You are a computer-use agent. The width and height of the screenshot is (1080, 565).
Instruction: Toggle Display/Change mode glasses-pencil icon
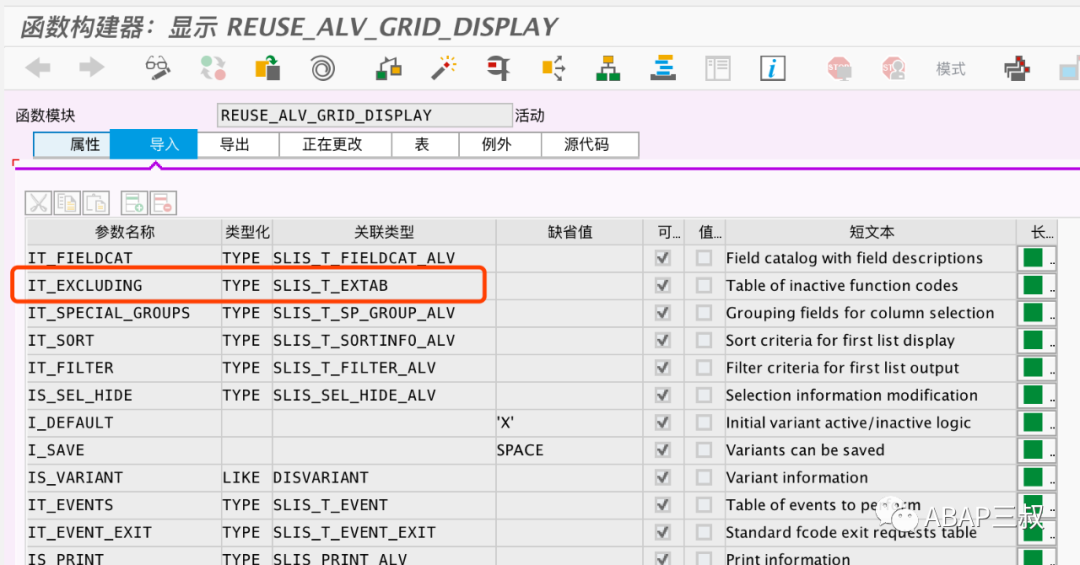click(x=157, y=68)
